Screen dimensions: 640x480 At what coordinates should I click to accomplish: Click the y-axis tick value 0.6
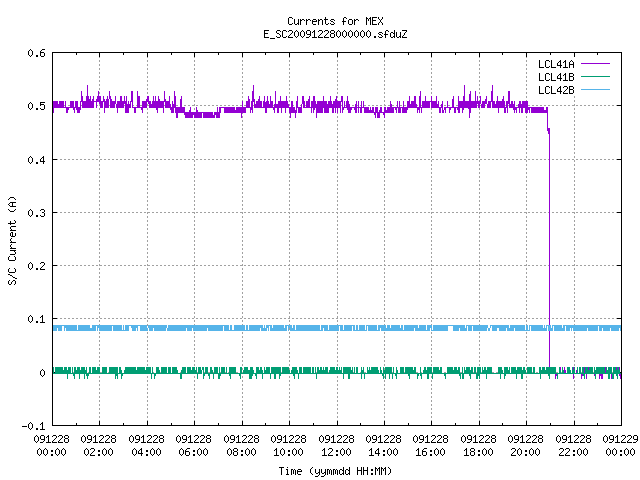click(x=37, y=53)
